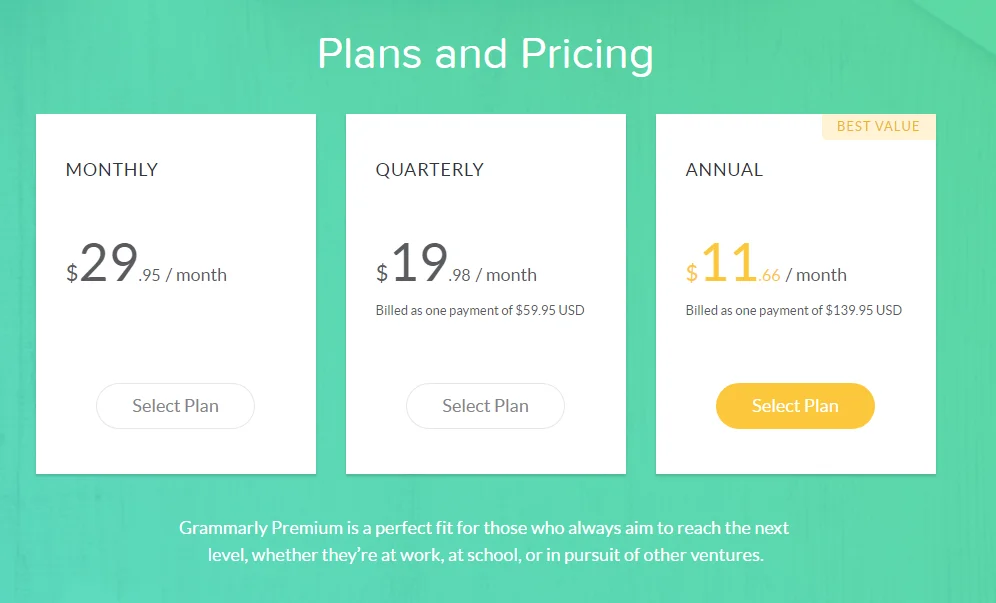Viewport: 996px width, 603px height.
Task: Click the $139.95 USD billing note
Action: coord(793,310)
